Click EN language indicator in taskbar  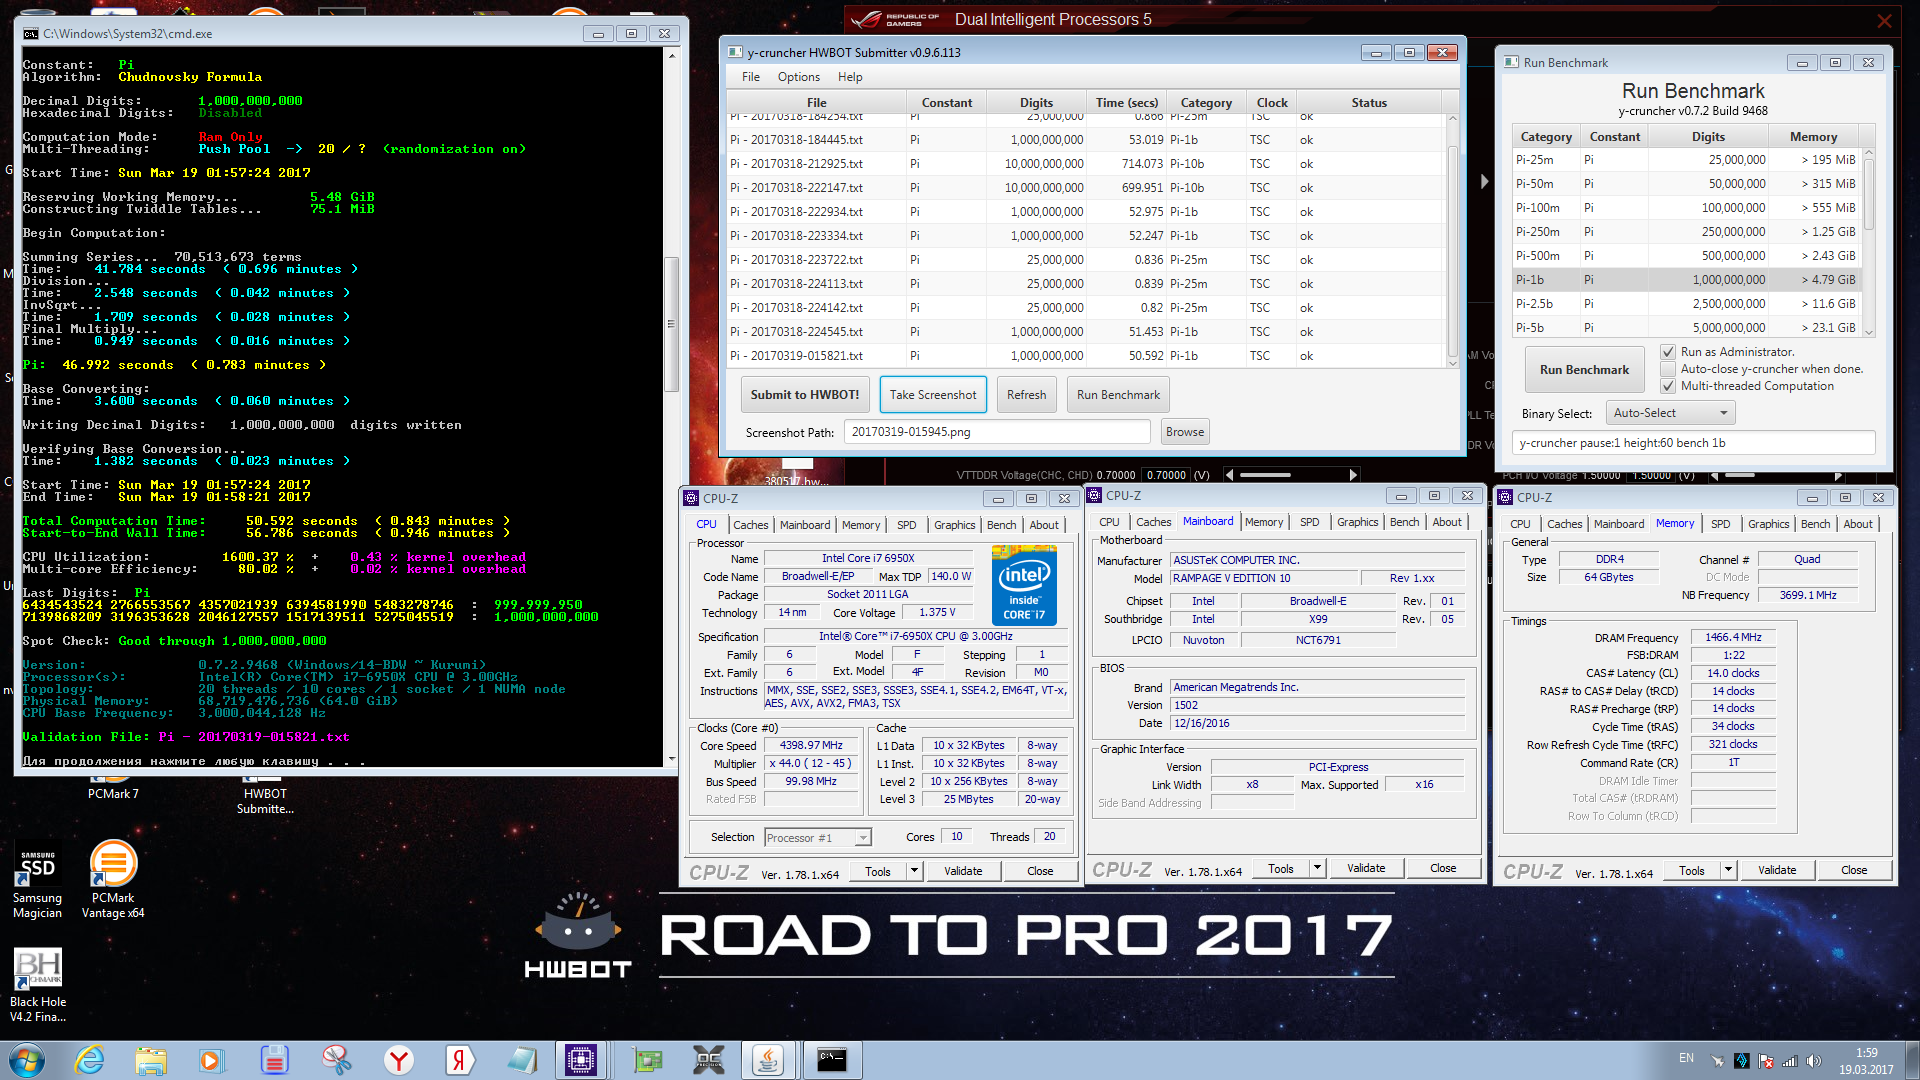[1686, 1058]
